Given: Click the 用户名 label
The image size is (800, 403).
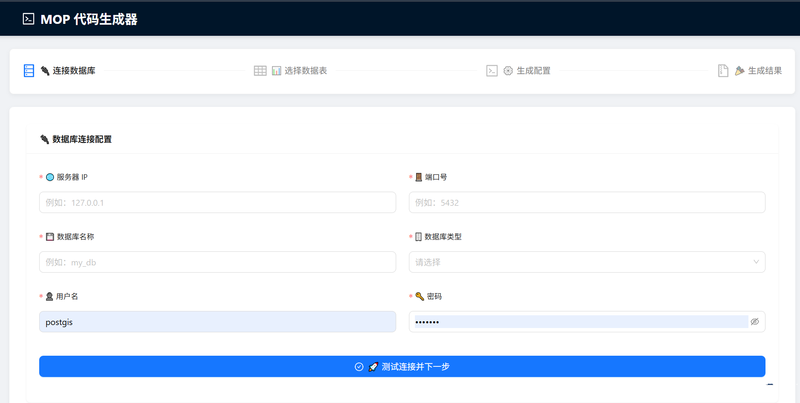Looking at the screenshot, I should pyautogui.click(x=67, y=296).
